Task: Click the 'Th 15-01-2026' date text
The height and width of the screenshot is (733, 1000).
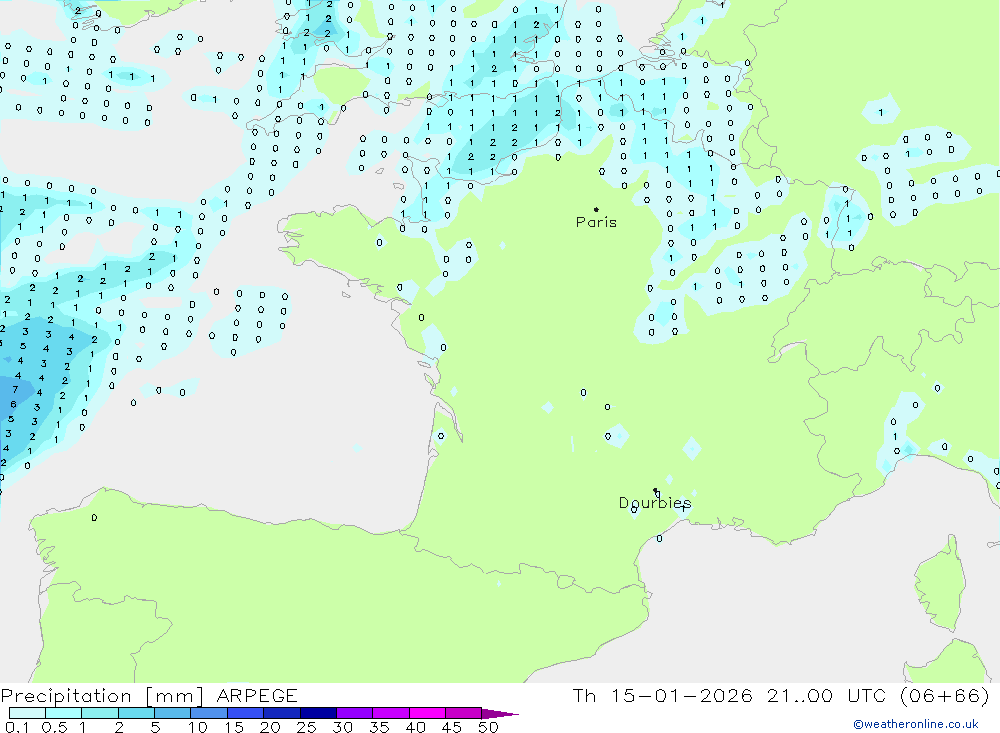Action: pyautogui.click(x=662, y=695)
